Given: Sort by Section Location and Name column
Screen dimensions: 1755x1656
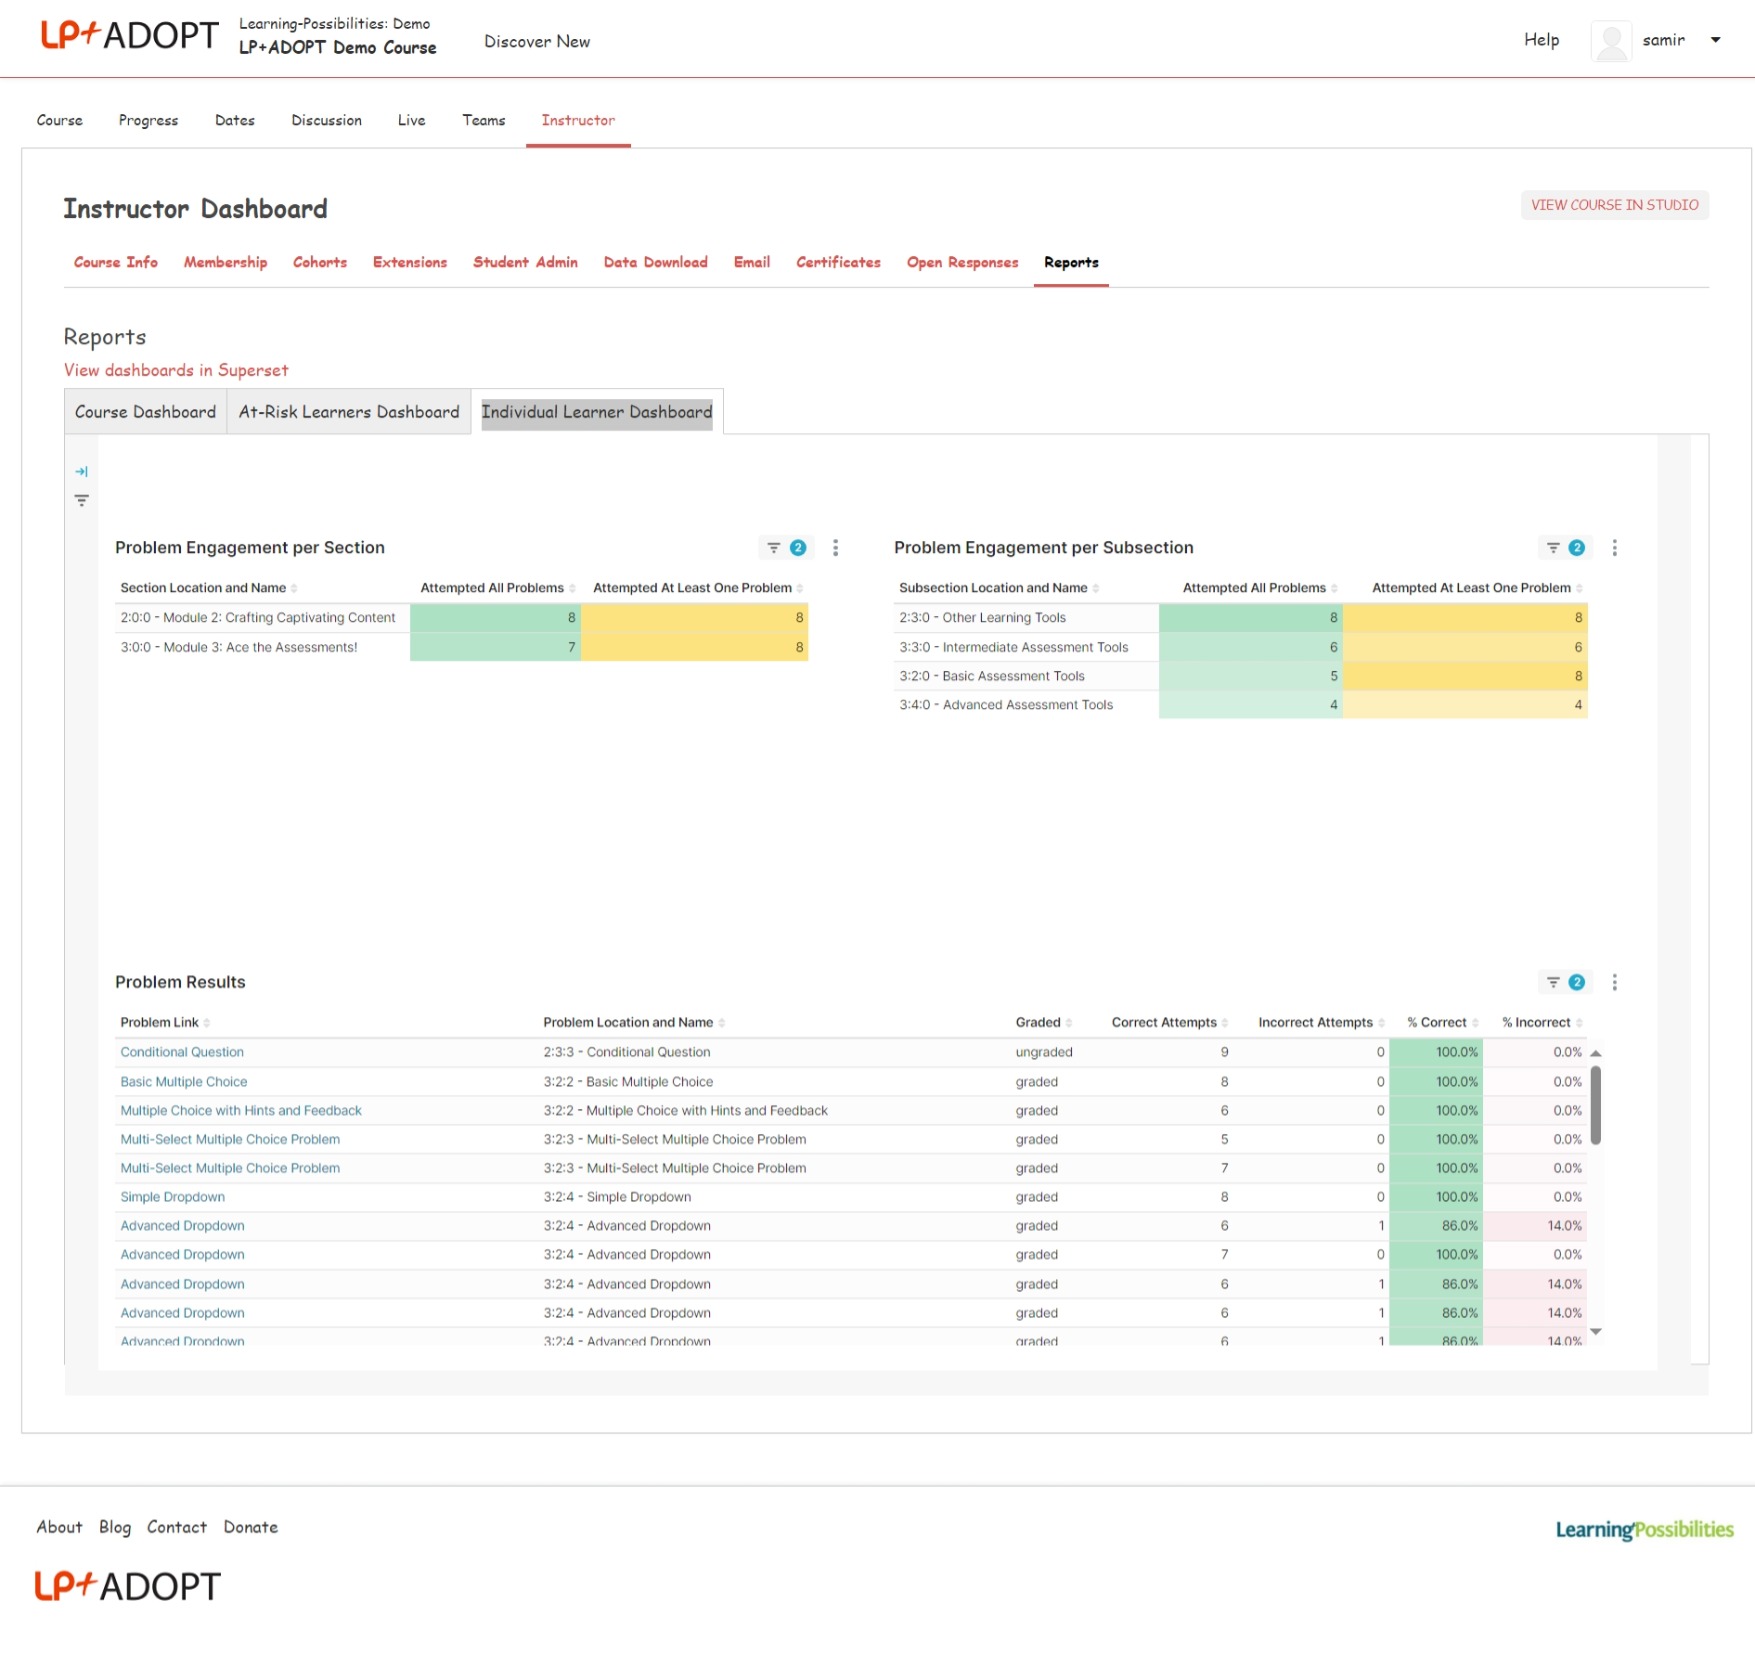Looking at the screenshot, I should 209,588.
